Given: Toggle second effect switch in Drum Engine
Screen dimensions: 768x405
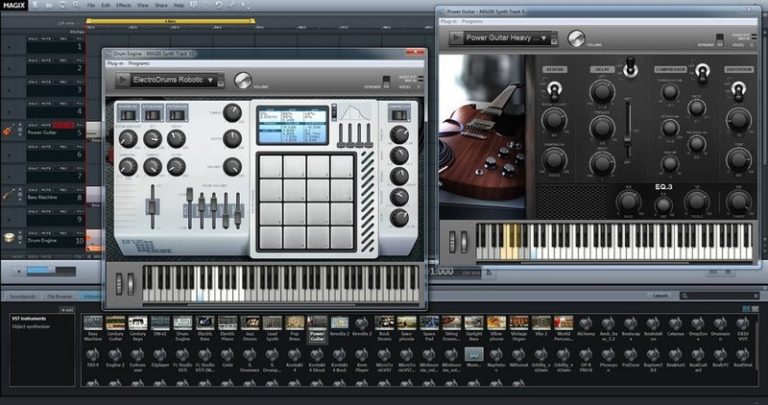Looking at the screenshot, I should click(152, 115).
